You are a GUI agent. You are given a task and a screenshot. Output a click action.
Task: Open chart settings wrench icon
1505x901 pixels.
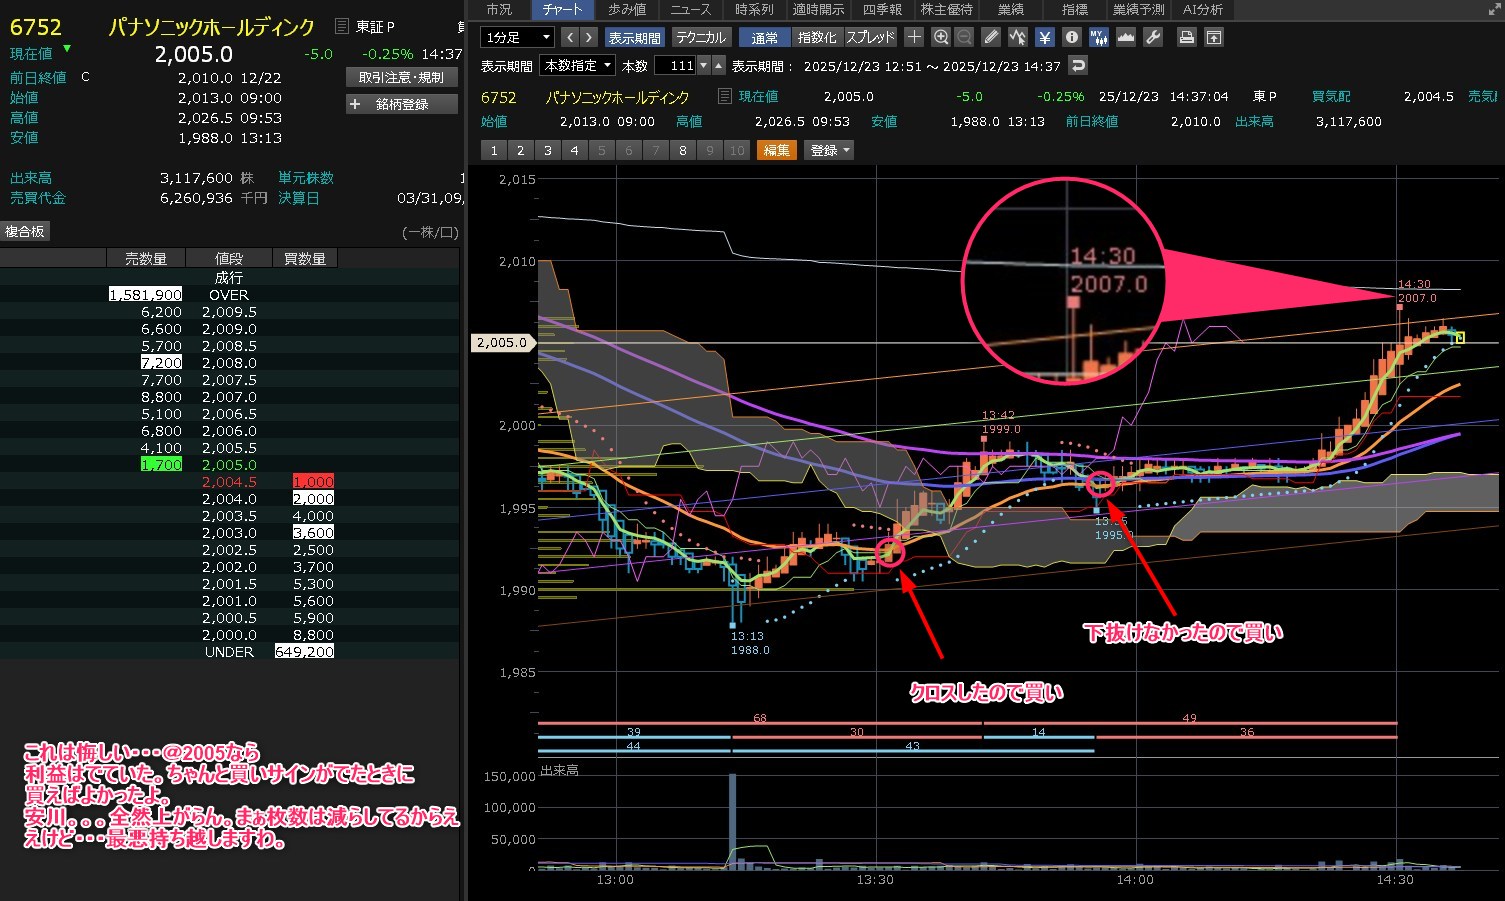[x=1152, y=37]
